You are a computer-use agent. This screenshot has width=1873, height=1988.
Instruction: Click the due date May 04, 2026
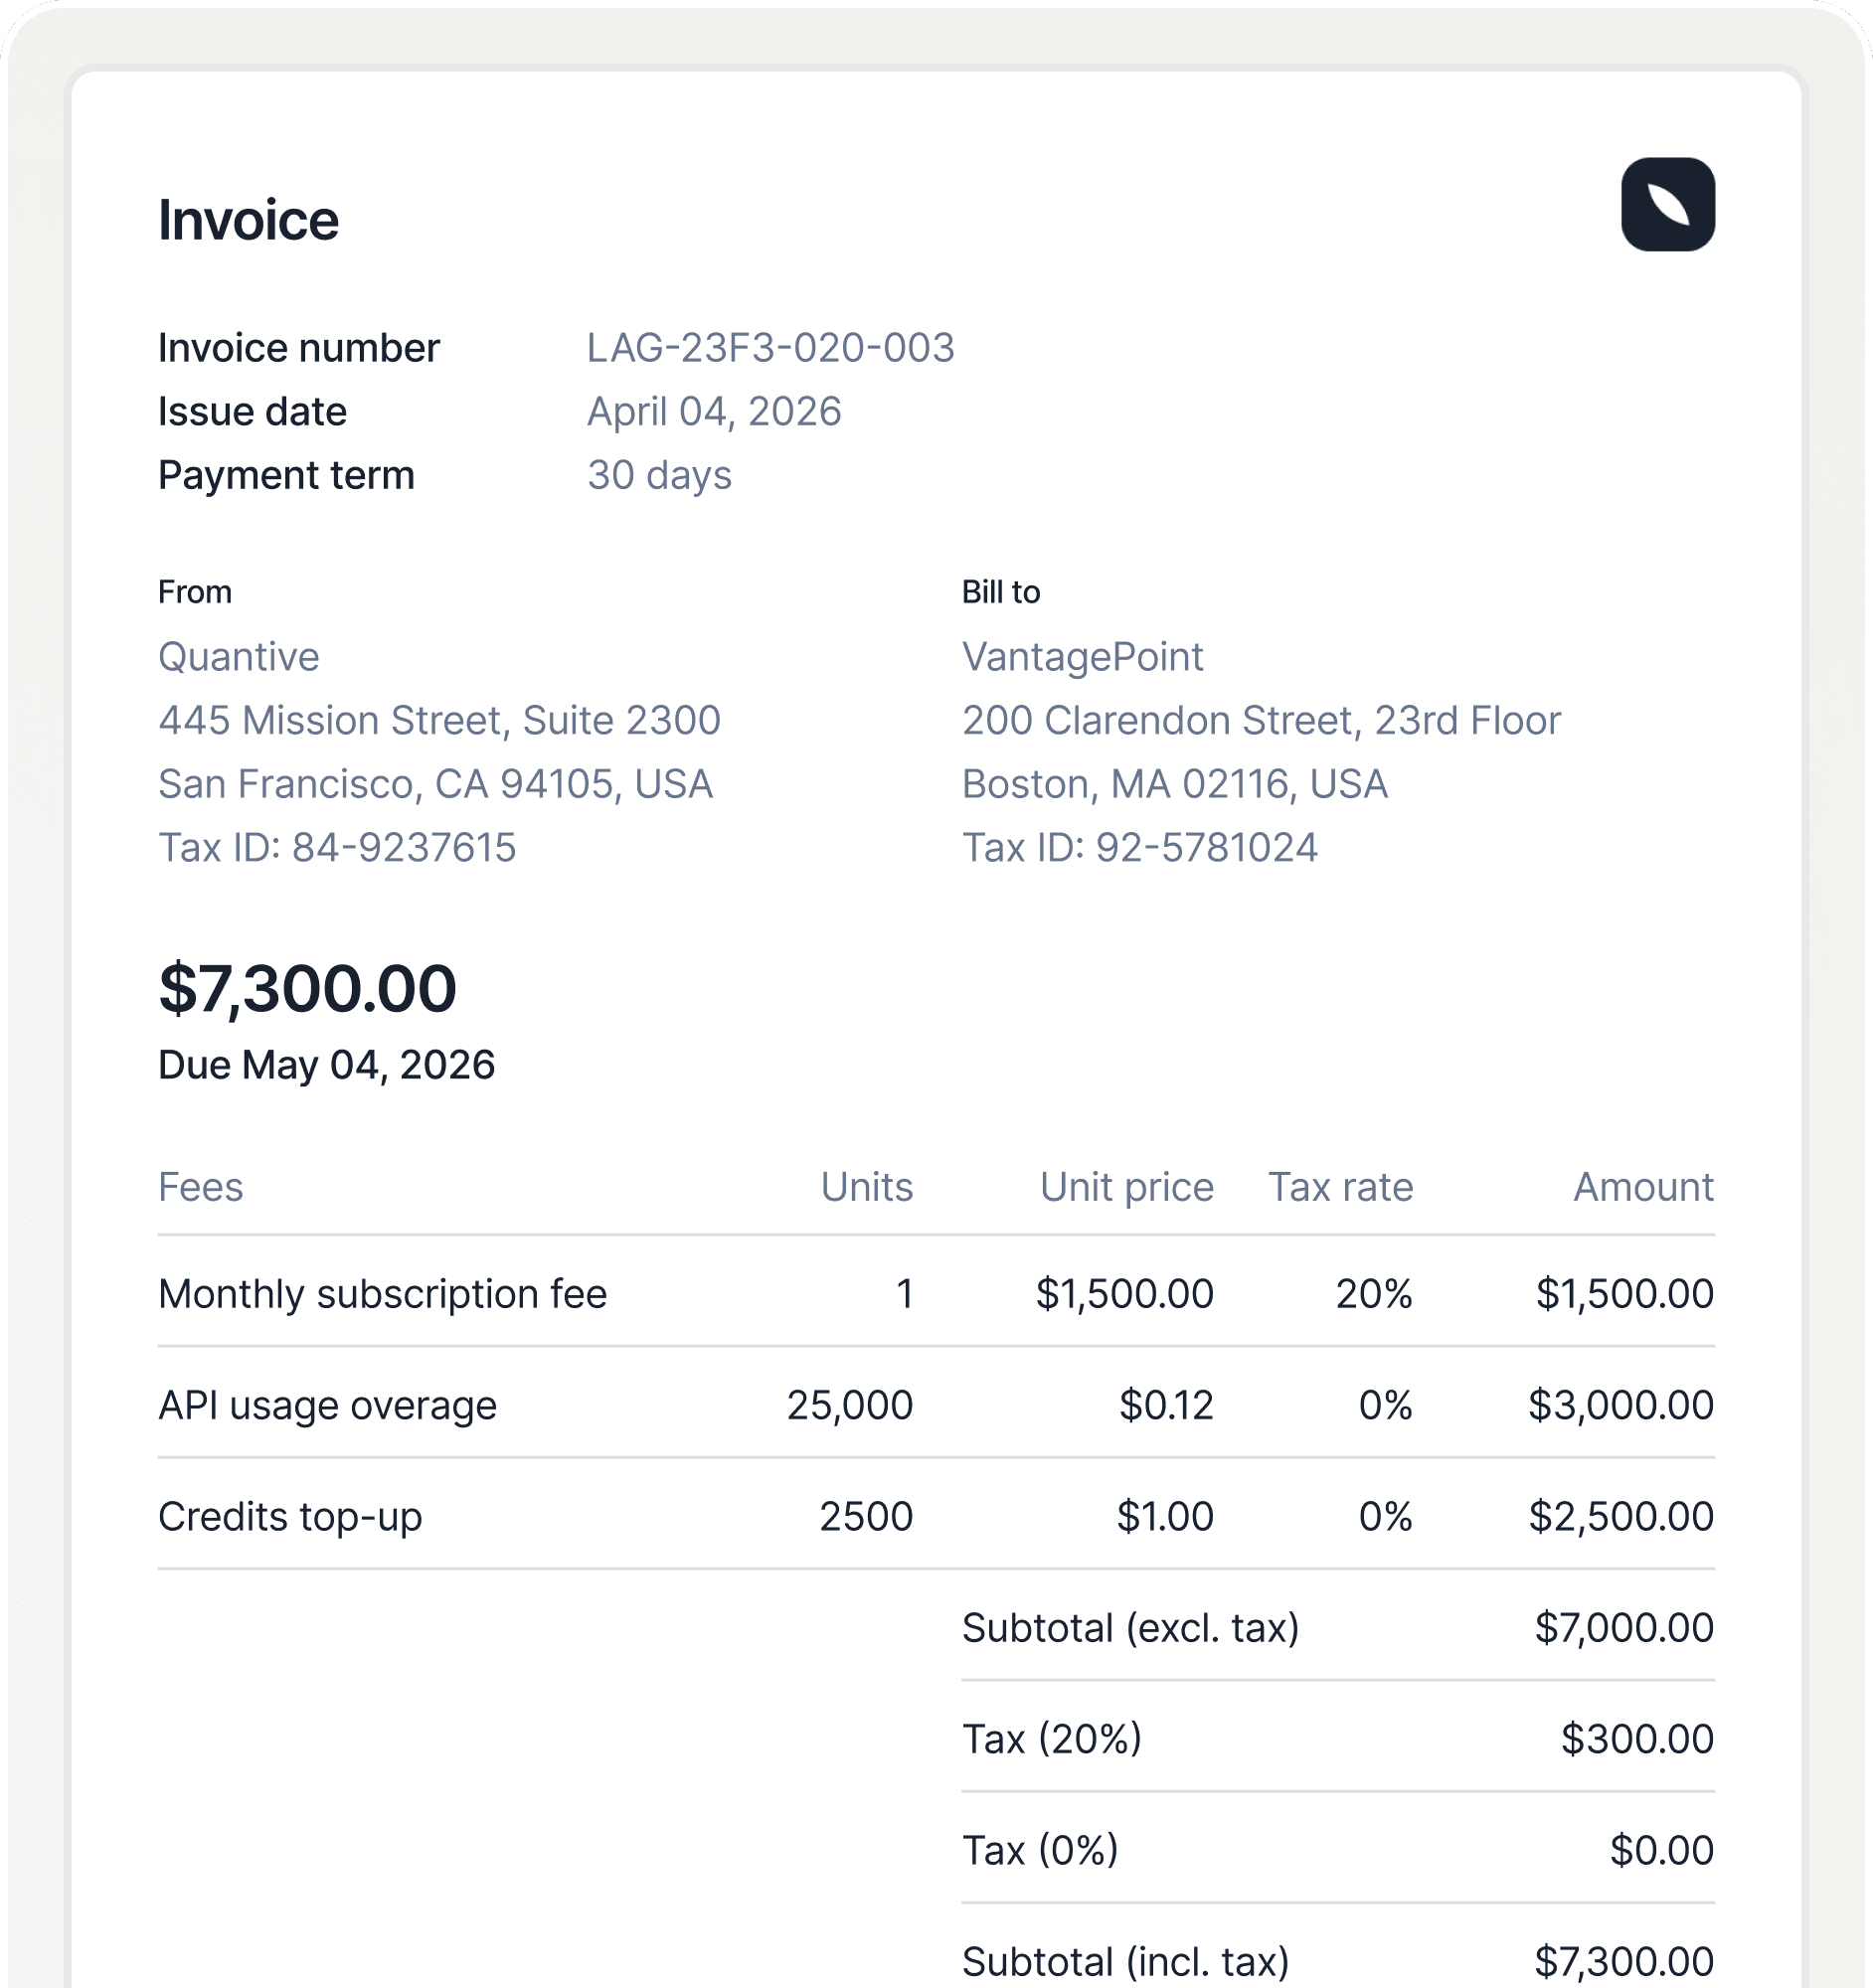(x=324, y=1064)
